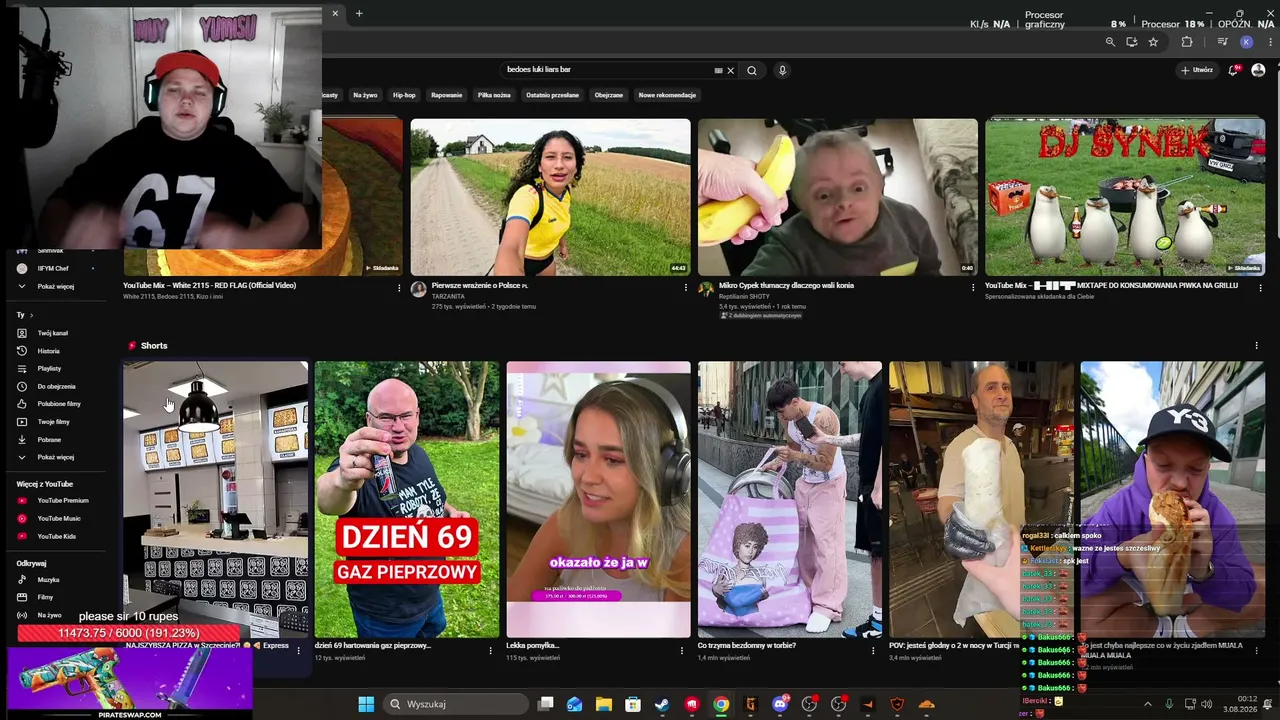Open Windows Start menu

(366, 704)
